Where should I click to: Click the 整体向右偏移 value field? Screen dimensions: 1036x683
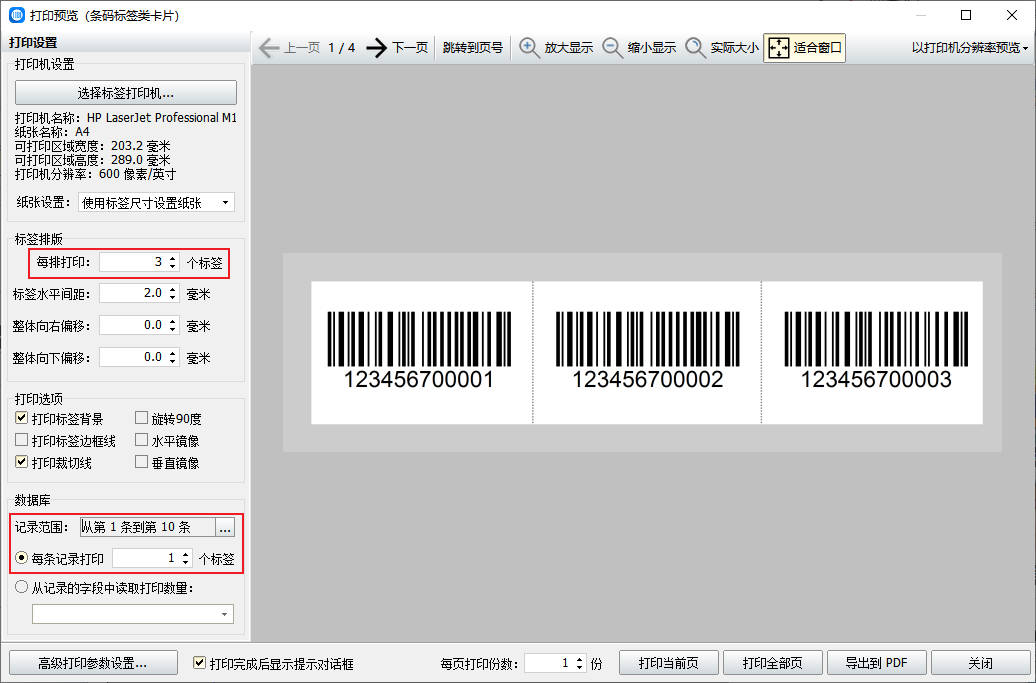132,325
